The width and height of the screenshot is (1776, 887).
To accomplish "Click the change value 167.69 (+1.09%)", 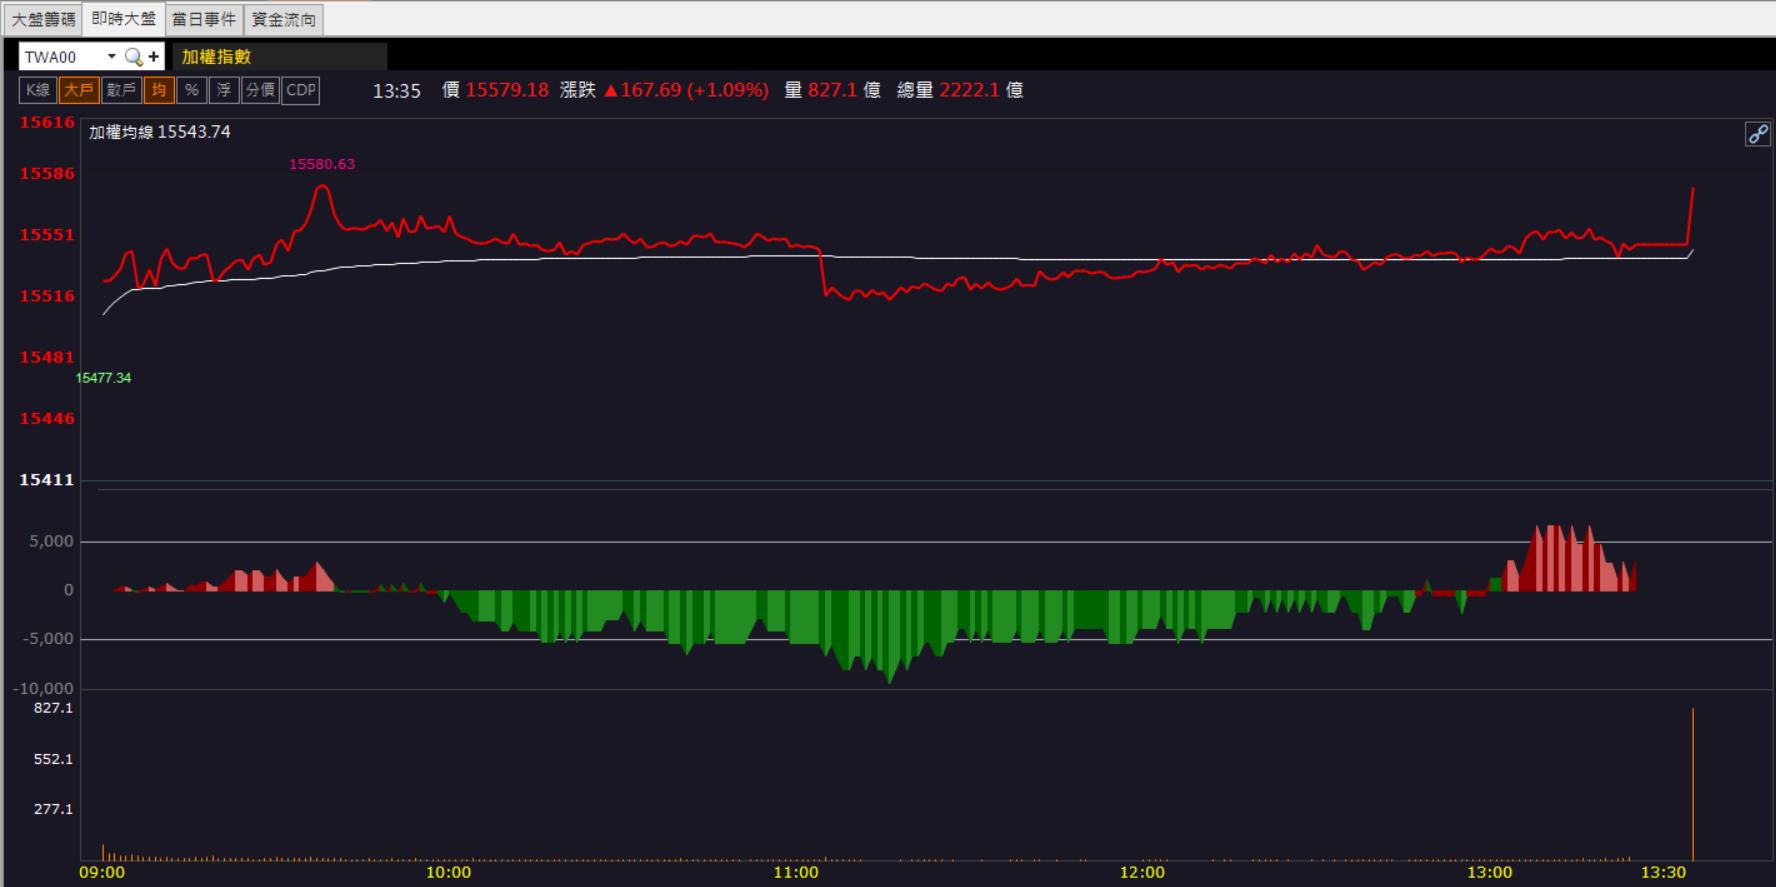I will tap(686, 90).
